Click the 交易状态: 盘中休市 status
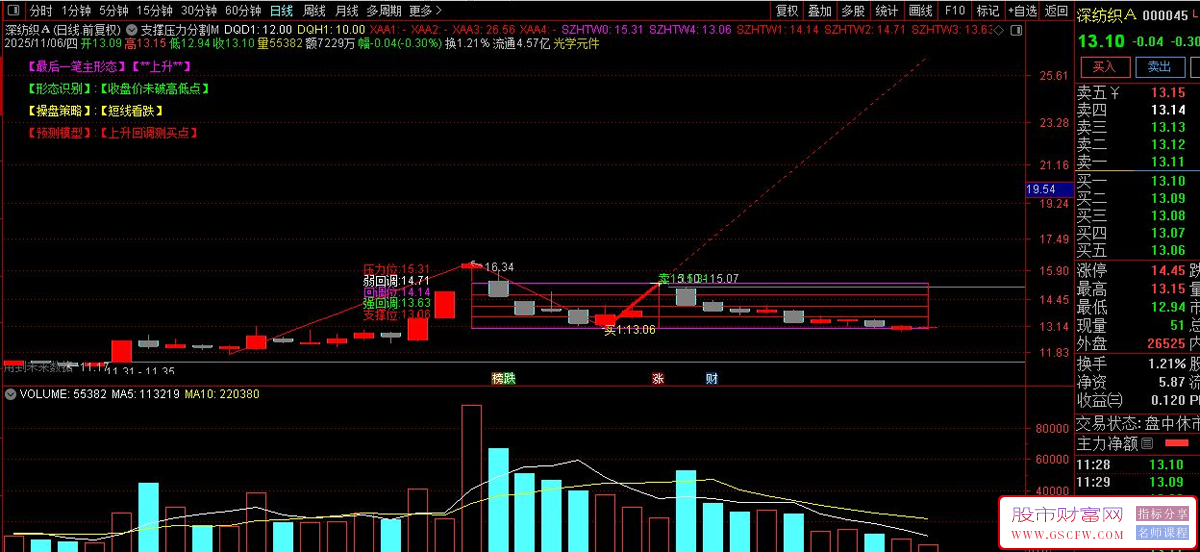 [1138, 422]
